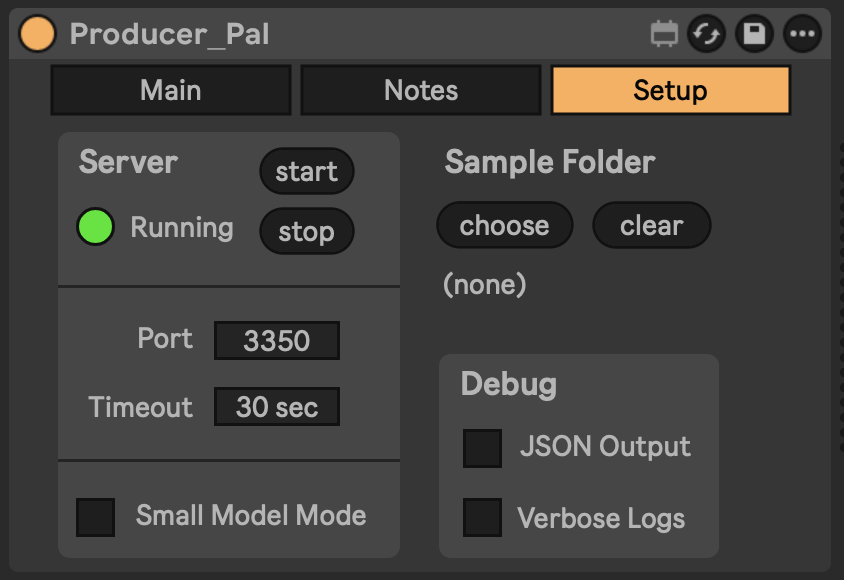
Task: Enable Verbose Logs
Action: tap(482, 517)
